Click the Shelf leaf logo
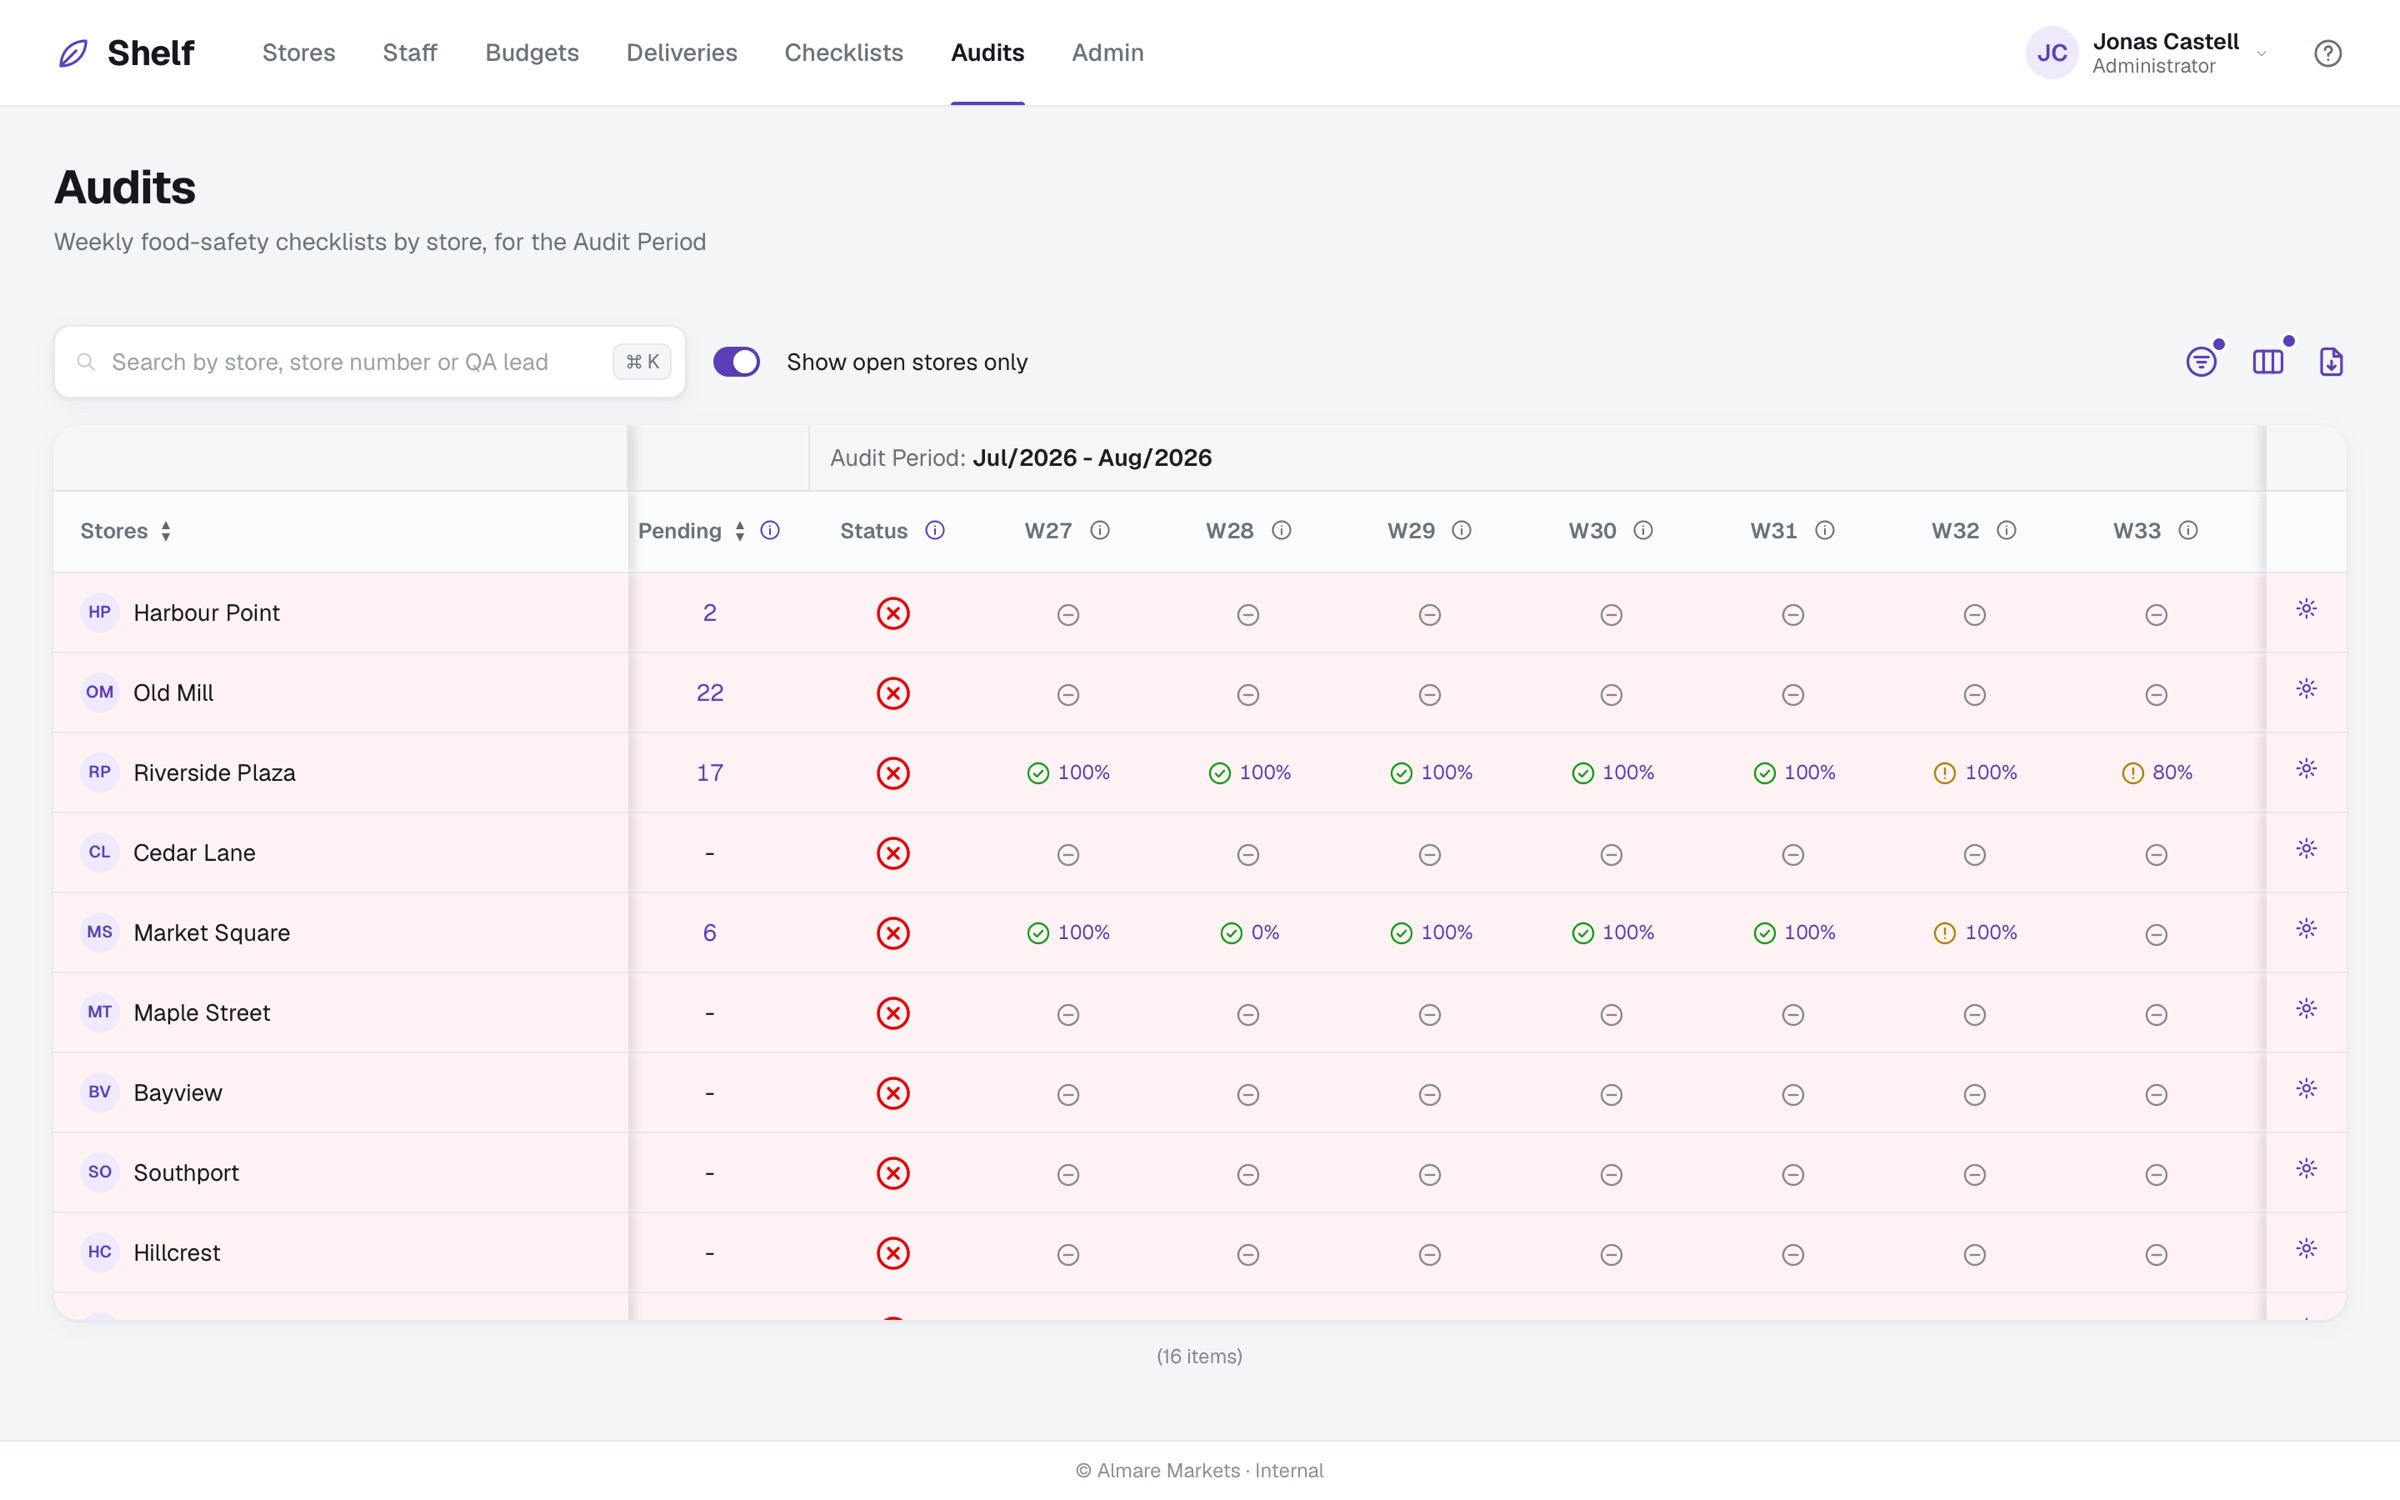The width and height of the screenshot is (2400, 1500). pos(73,53)
